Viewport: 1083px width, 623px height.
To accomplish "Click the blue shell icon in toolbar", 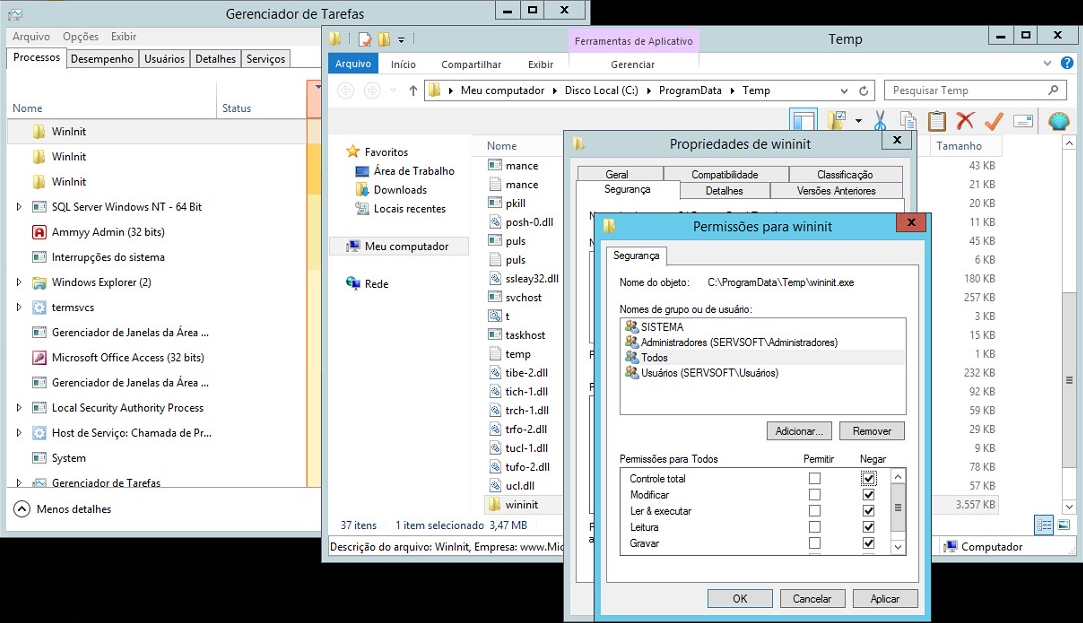I will 1058,121.
